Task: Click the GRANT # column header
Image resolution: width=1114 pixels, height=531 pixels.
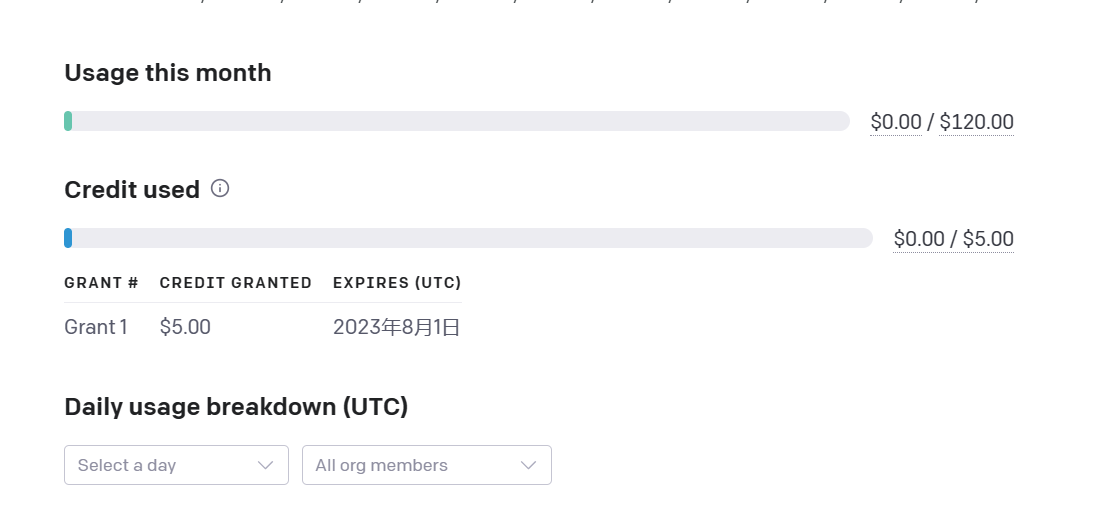Action: pyautogui.click(x=101, y=283)
